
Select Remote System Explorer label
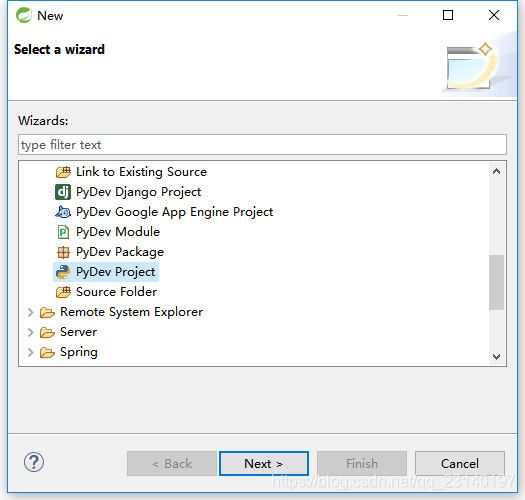click(x=132, y=312)
